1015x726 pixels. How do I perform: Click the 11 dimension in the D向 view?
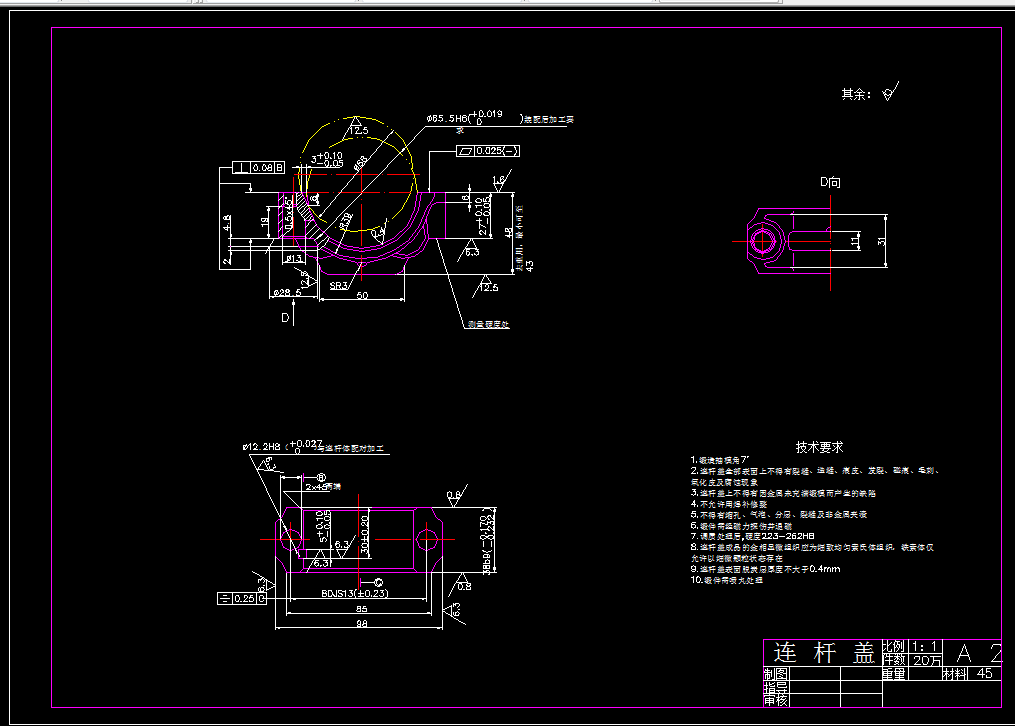854,241
